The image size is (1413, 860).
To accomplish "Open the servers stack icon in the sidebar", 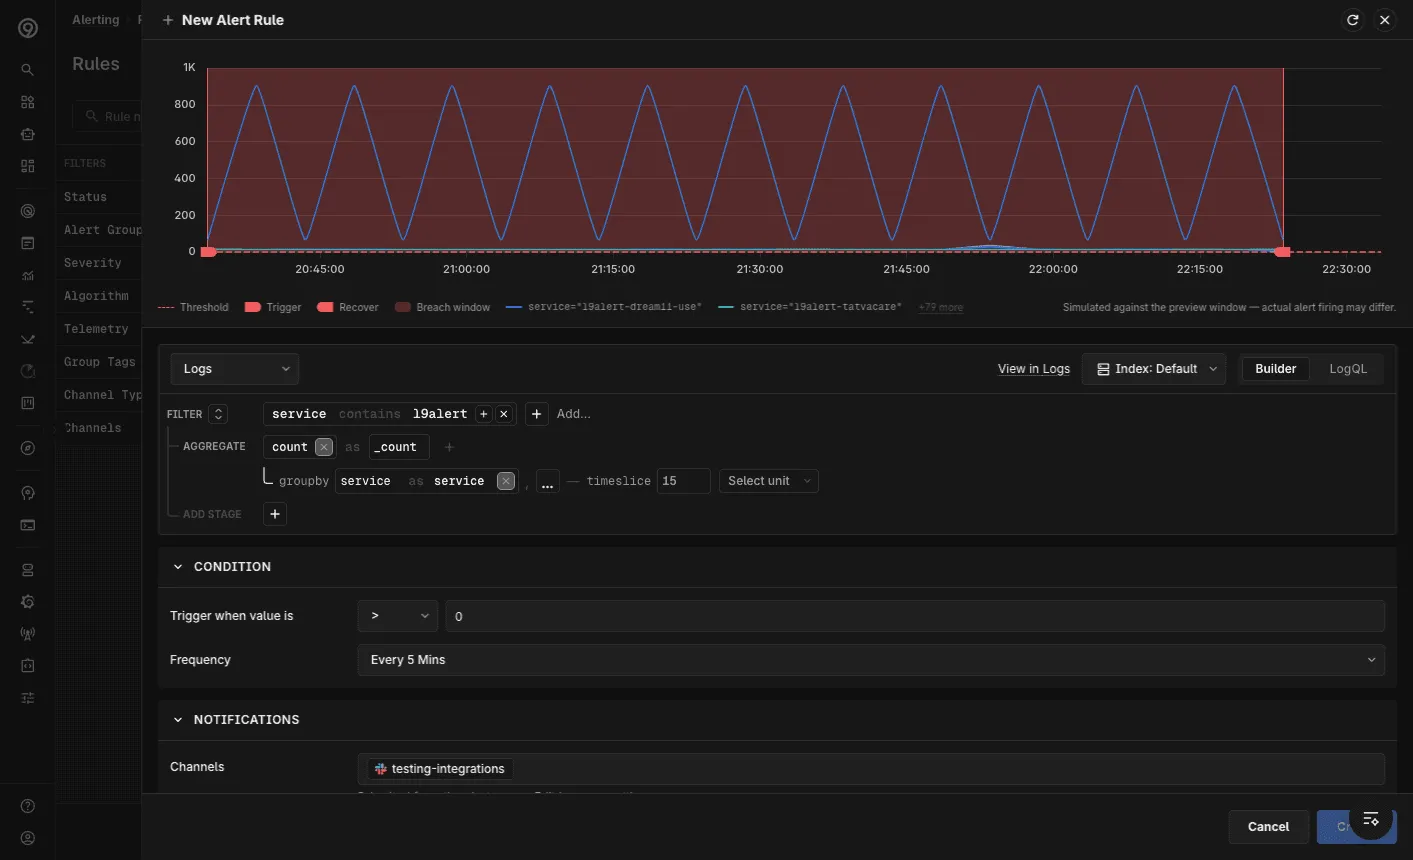I will pos(27,570).
